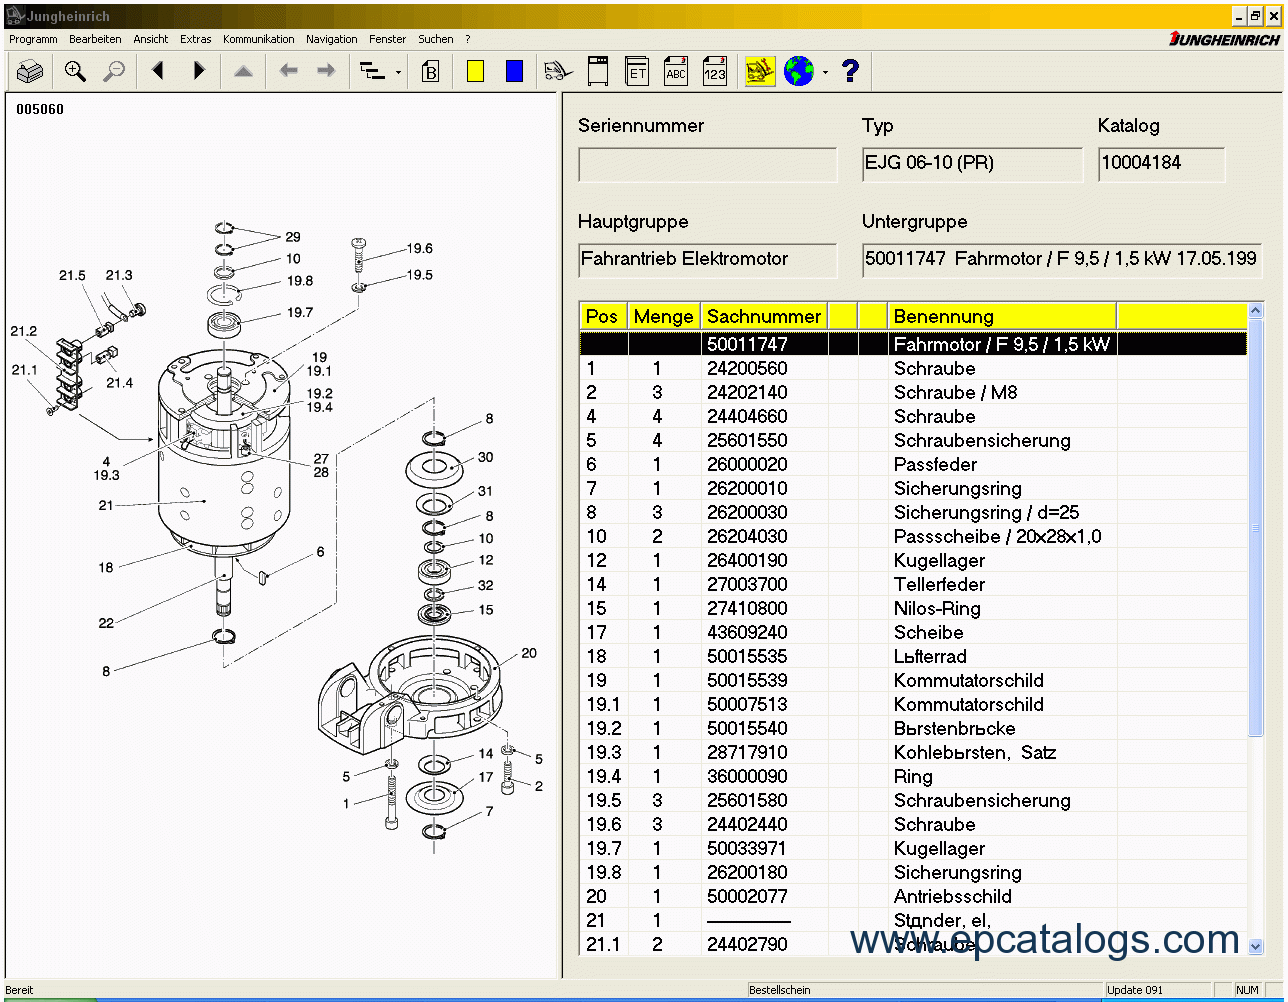The image size is (1288, 1002).
Task: Select the zoom in tool
Action: pyautogui.click(x=74, y=71)
